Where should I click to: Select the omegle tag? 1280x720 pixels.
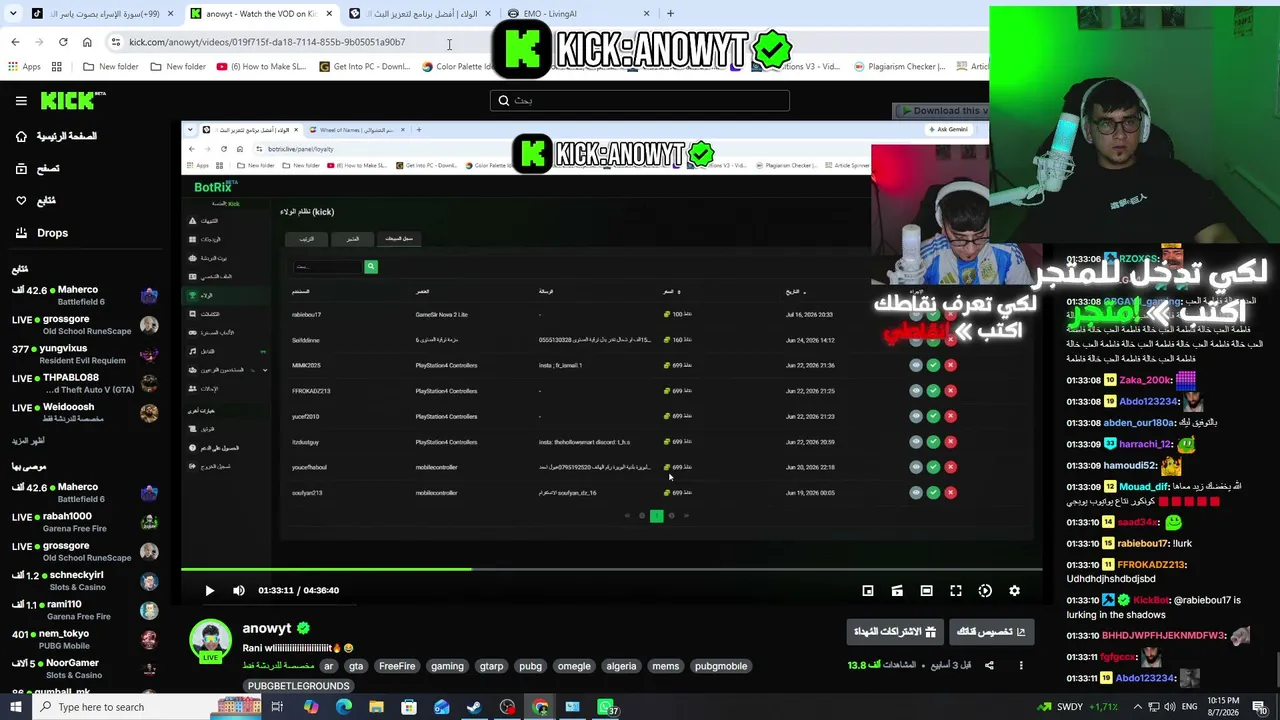coord(574,666)
